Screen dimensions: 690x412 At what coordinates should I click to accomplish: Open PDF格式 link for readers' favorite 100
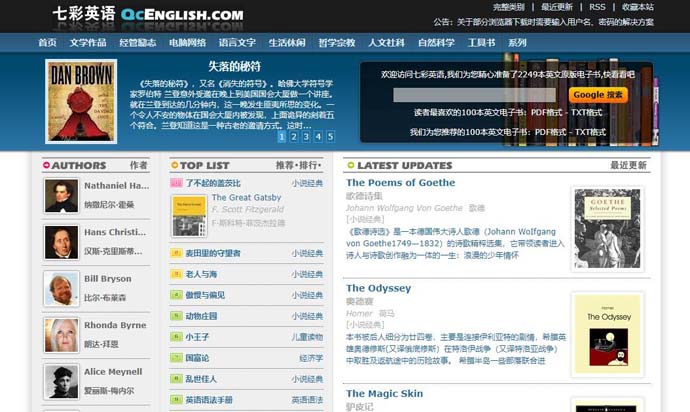[x=547, y=112]
